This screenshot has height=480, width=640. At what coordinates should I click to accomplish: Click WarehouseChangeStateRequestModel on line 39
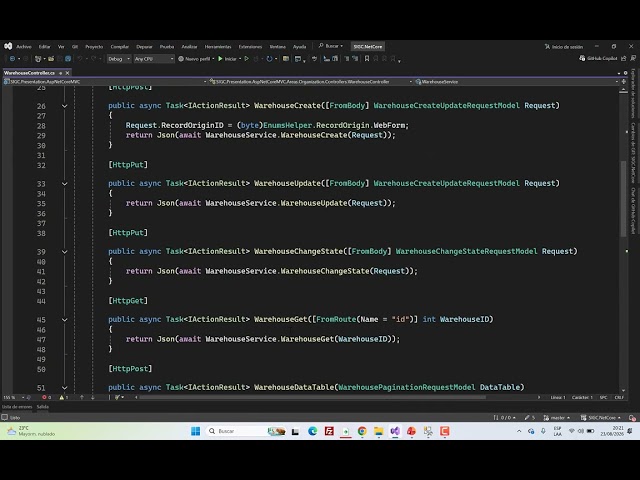pyautogui.click(x=467, y=251)
